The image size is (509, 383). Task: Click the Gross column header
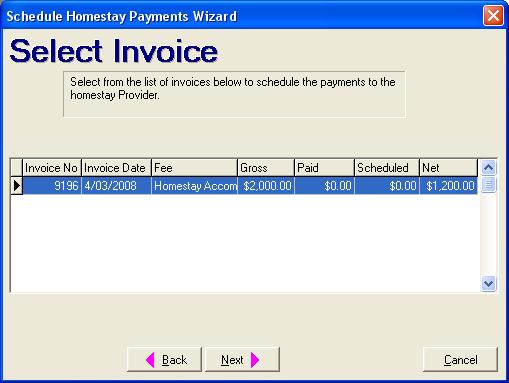pos(266,168)
